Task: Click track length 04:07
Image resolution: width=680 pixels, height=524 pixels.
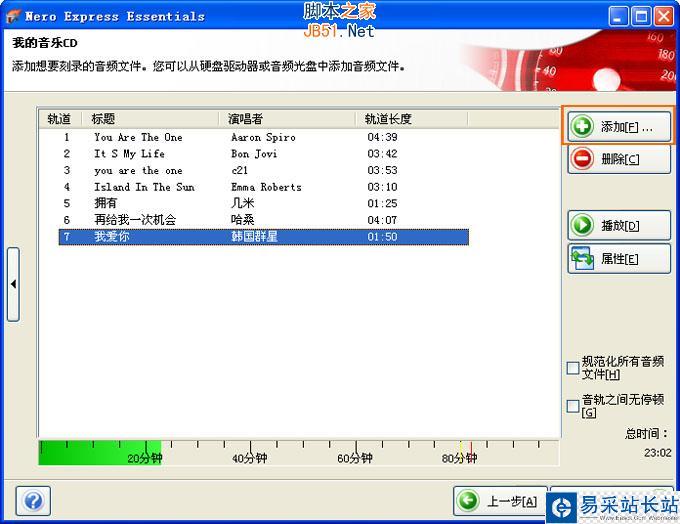Action: (x=382, y=220)
